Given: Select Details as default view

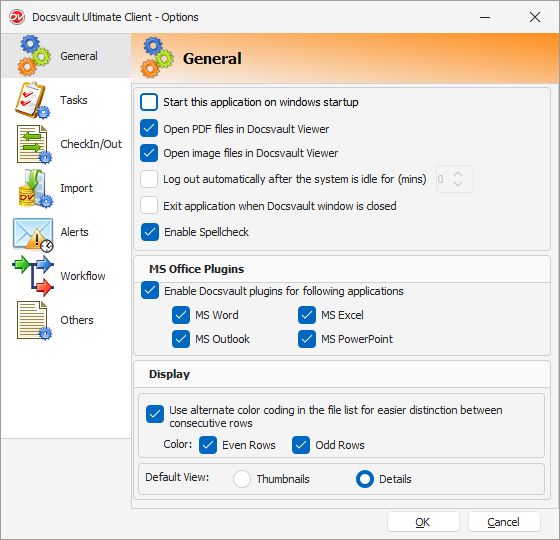Looking at the screenshot, I should [365, 479].
